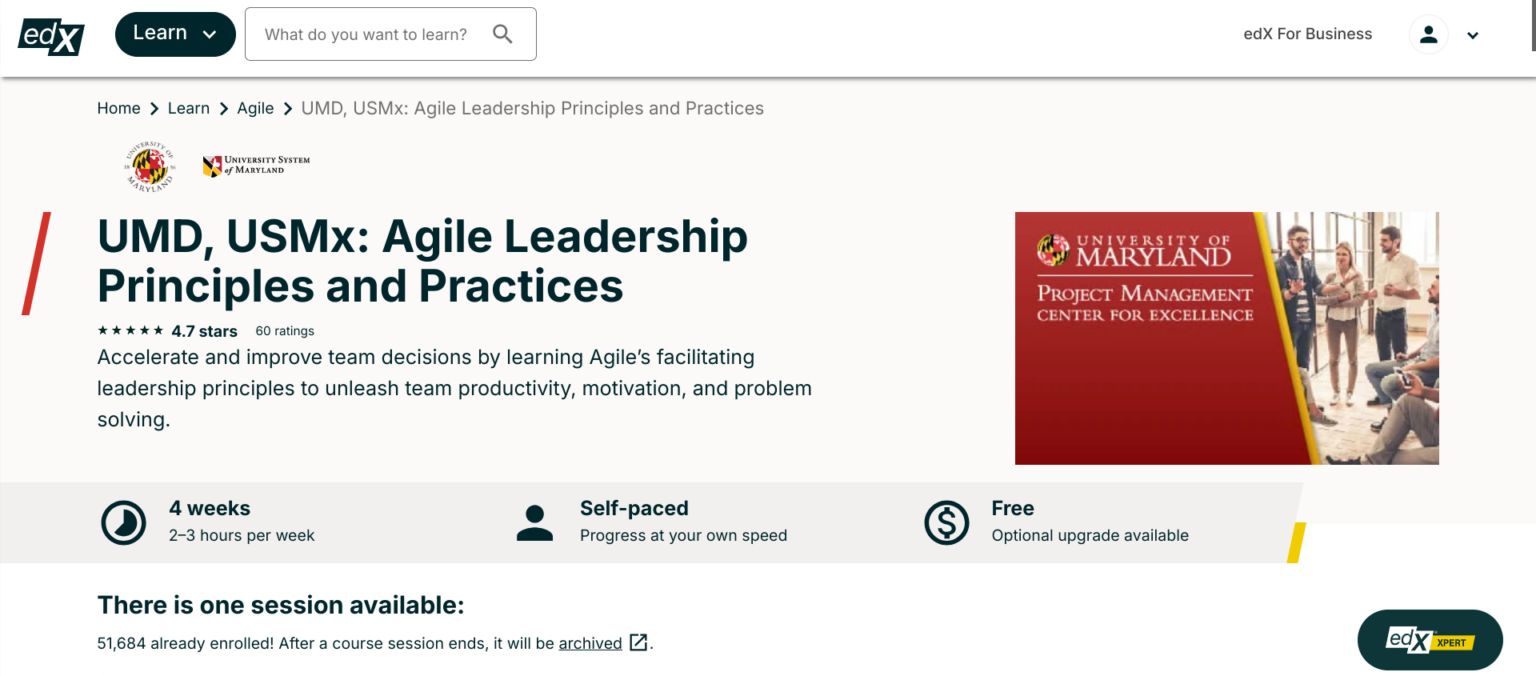Viewport: 1536px width, 676px height.
Task: Click the edX logo in the header
Action: click(x=50, y=34)
